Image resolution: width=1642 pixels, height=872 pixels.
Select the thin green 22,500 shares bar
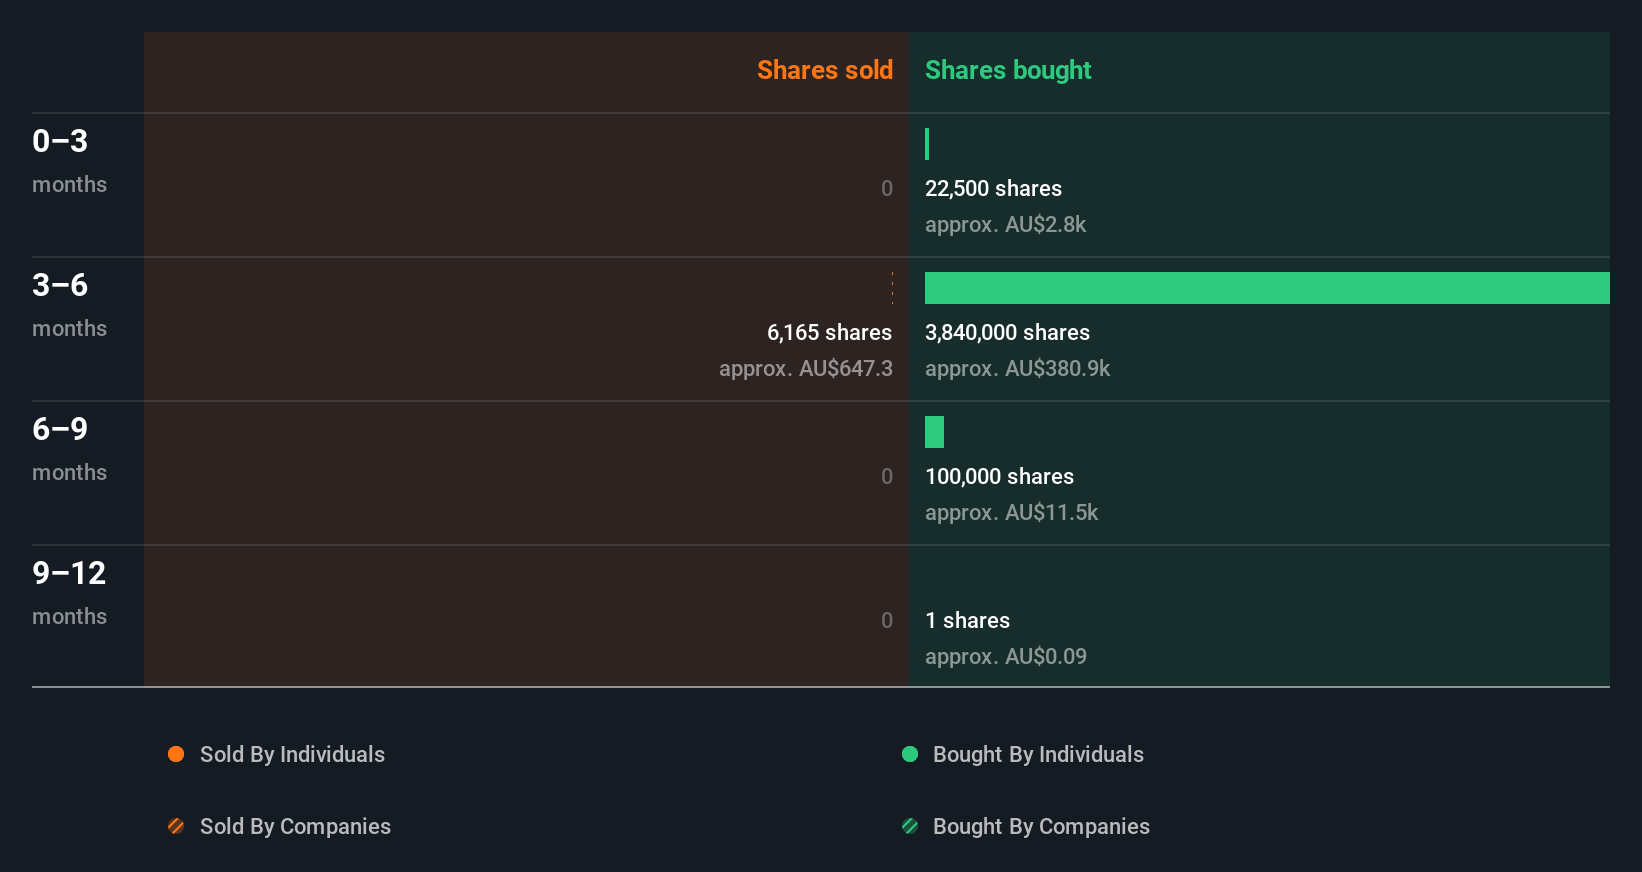927,144
